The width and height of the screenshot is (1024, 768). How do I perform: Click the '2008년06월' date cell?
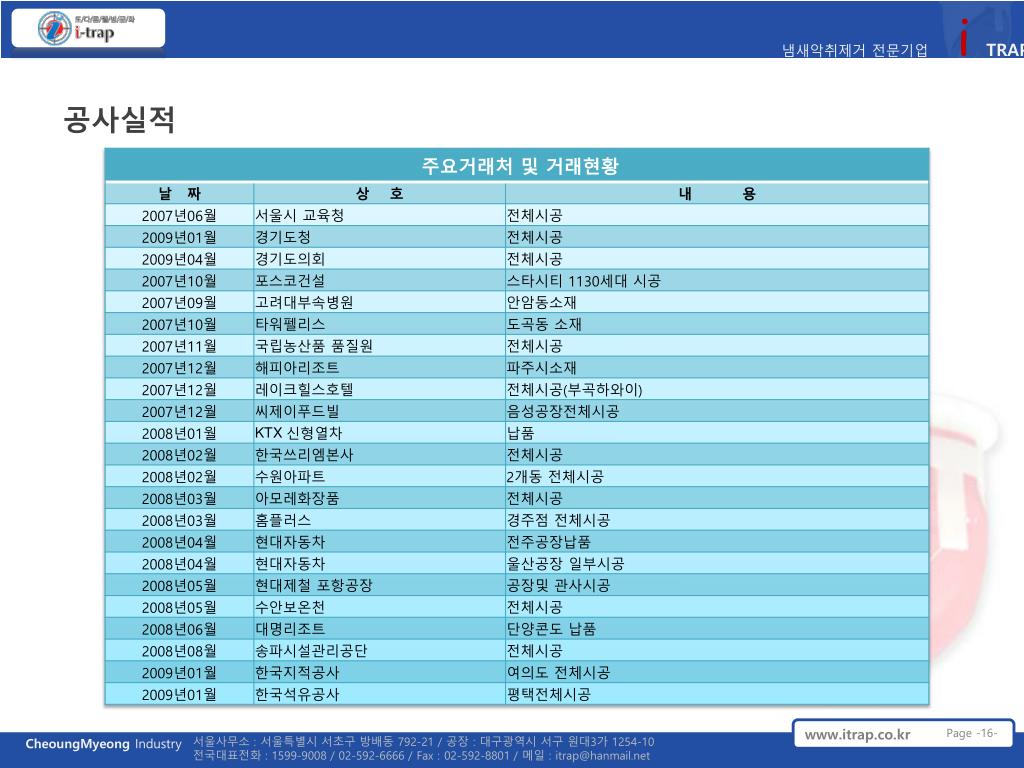(179, 629)
